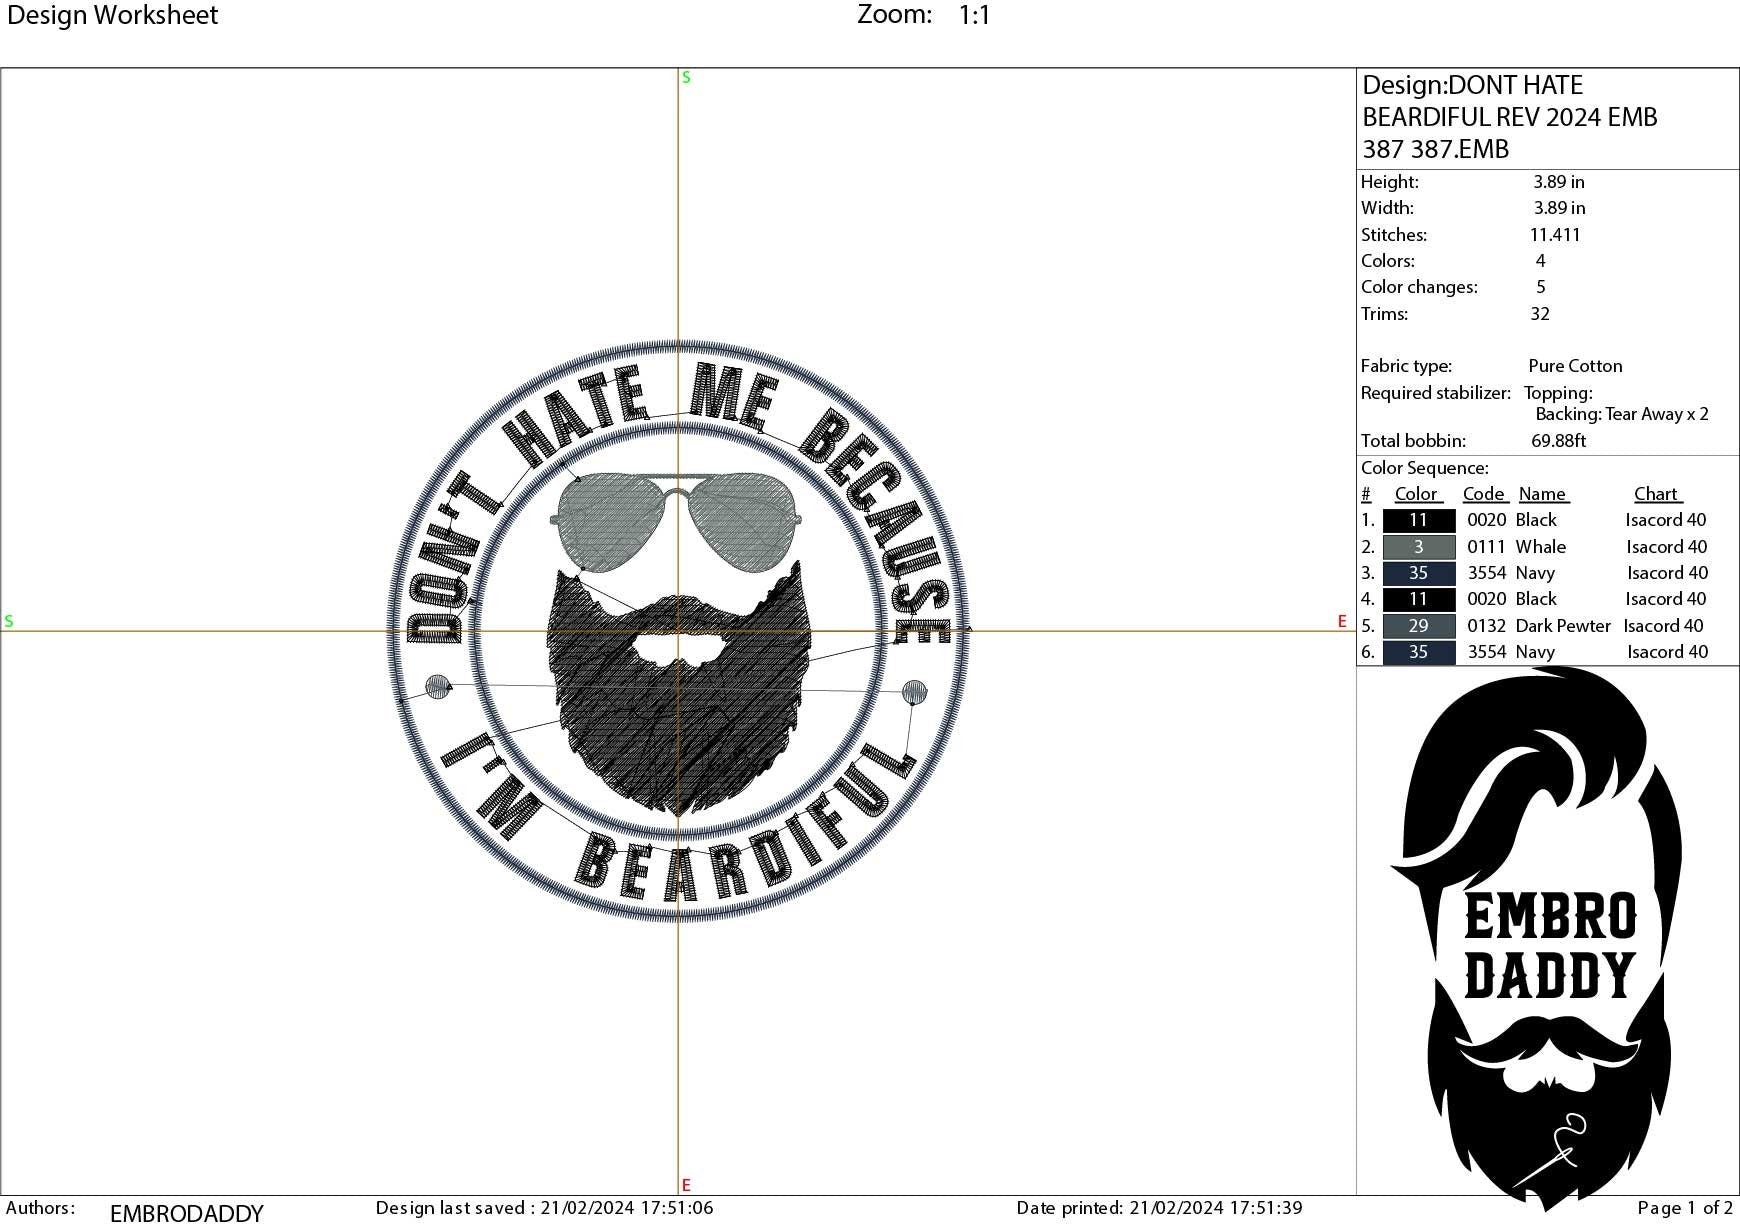The width and height of the screenshot is (1740, 1229).
Task: Click the thread name 'Whale'
Action: tap(1540, 547)
